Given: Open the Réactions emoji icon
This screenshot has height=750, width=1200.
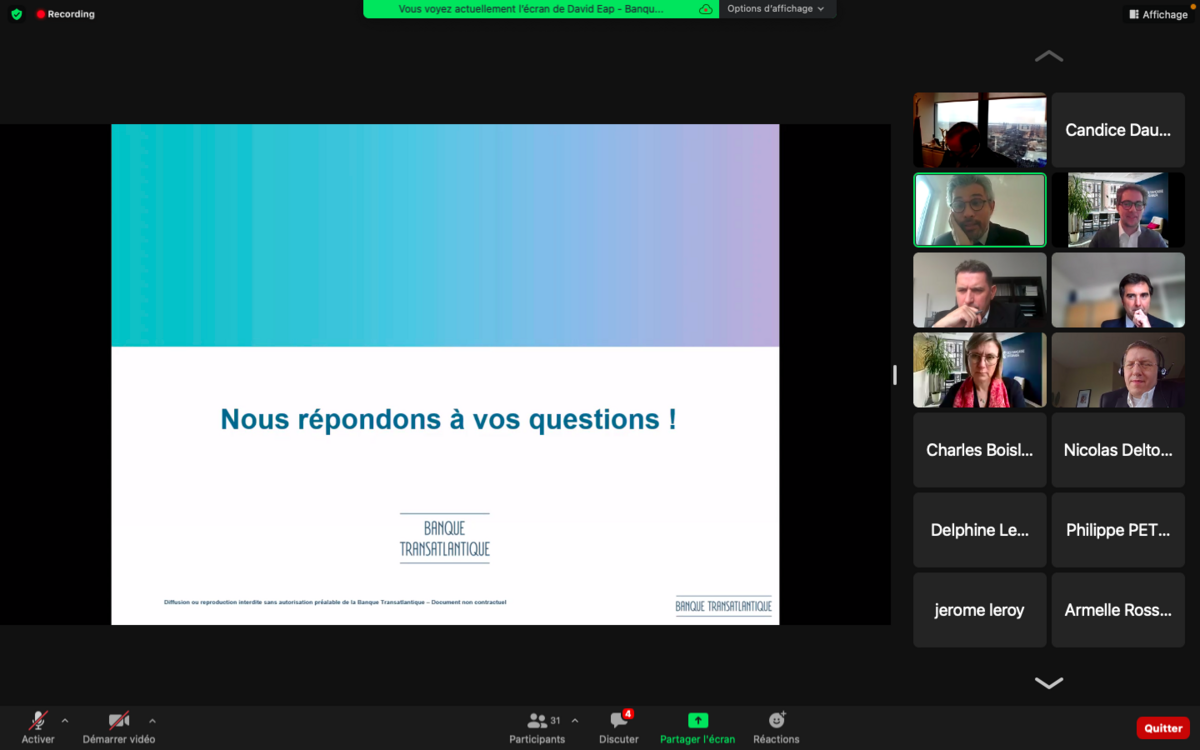Looking at the screenshot, I should (776, 720).
